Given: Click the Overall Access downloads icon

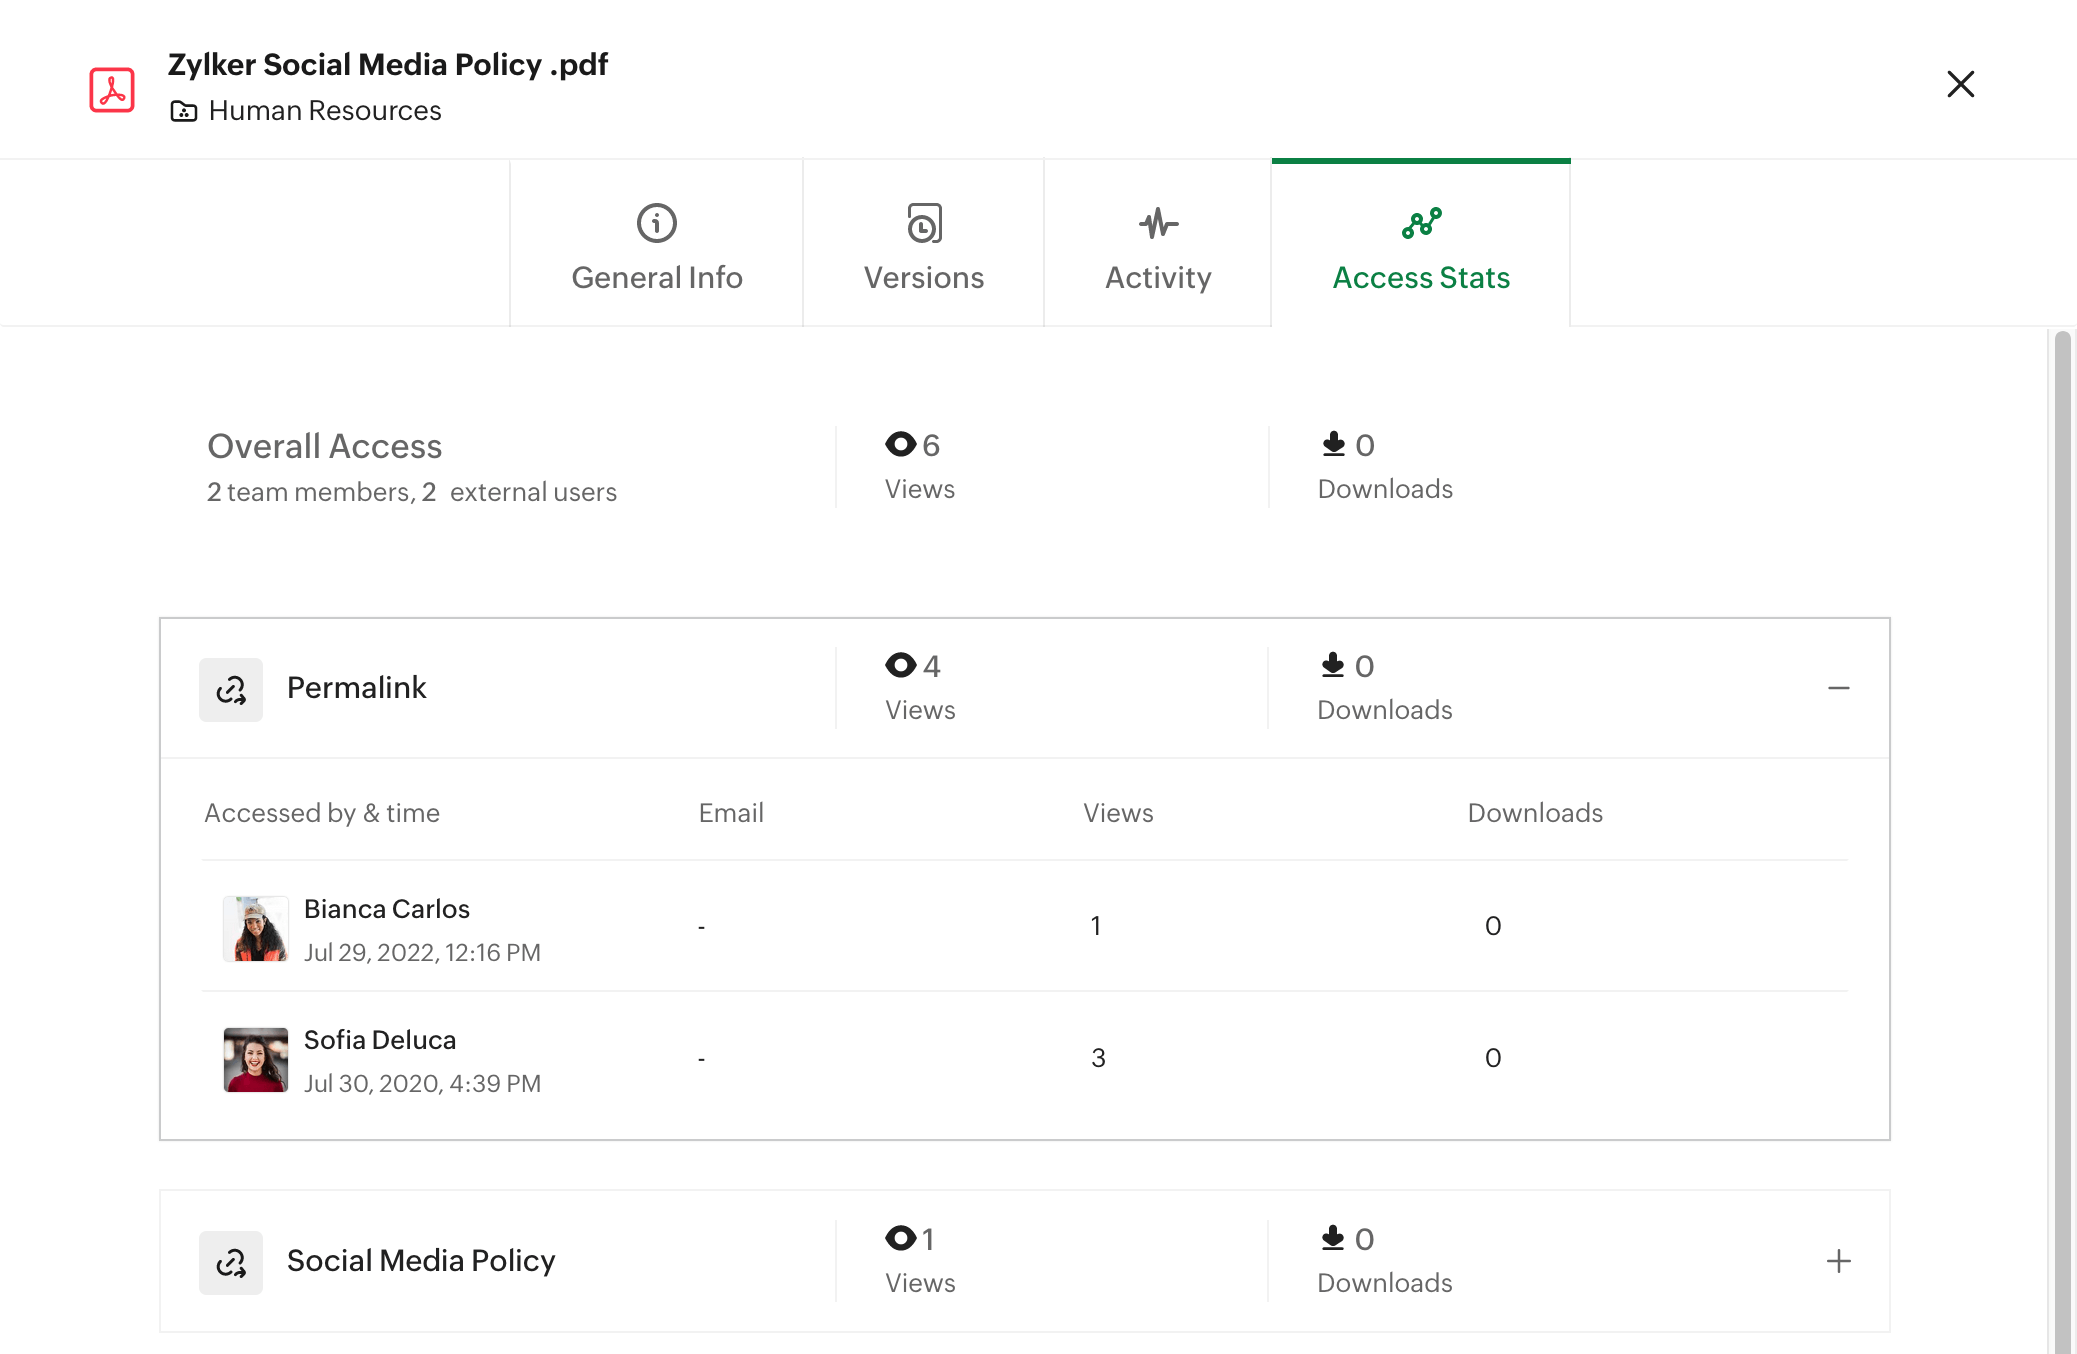Looking at the screenshot, I should [x=1333, y=444].
